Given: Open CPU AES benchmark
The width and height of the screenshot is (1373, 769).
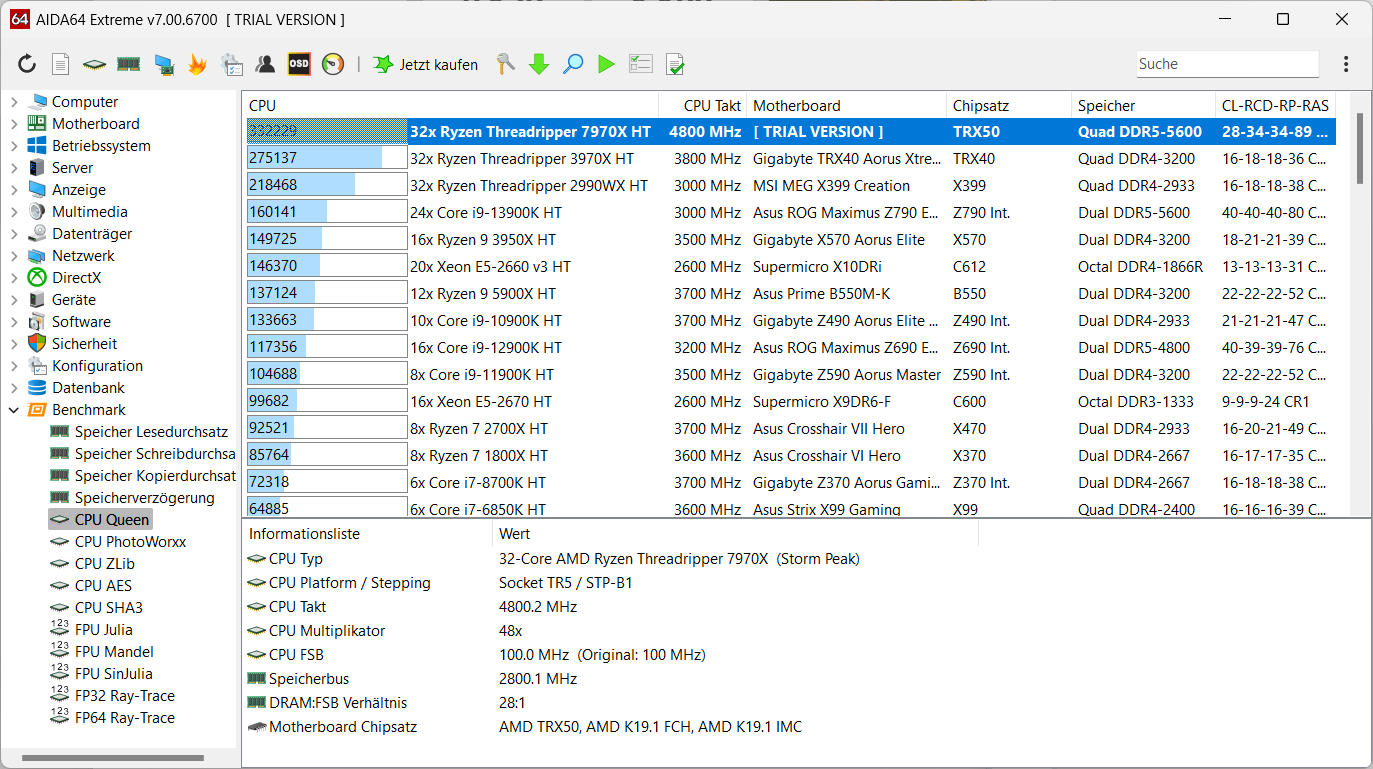Looking at the screenshot, I should [x=103, y=586].
